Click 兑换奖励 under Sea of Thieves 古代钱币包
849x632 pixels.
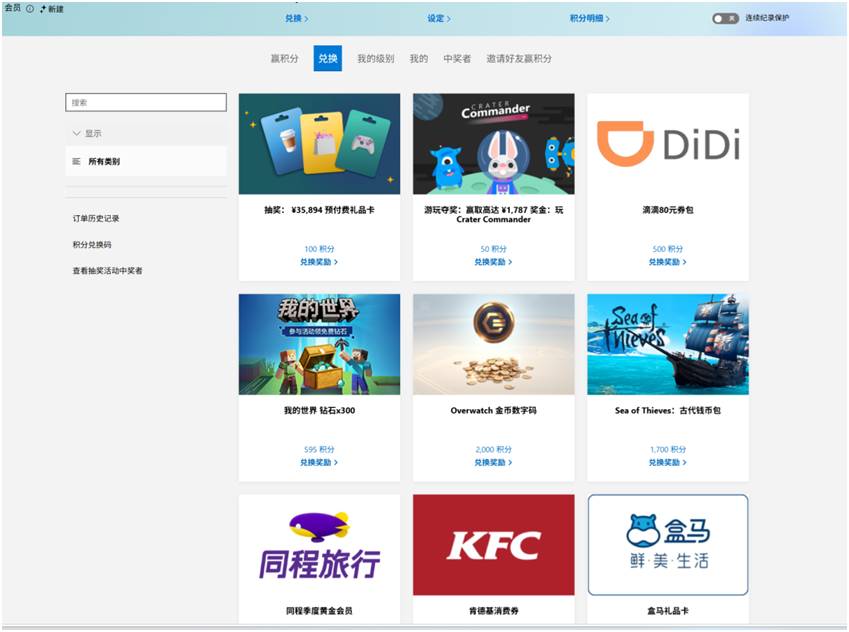point(668,462)
